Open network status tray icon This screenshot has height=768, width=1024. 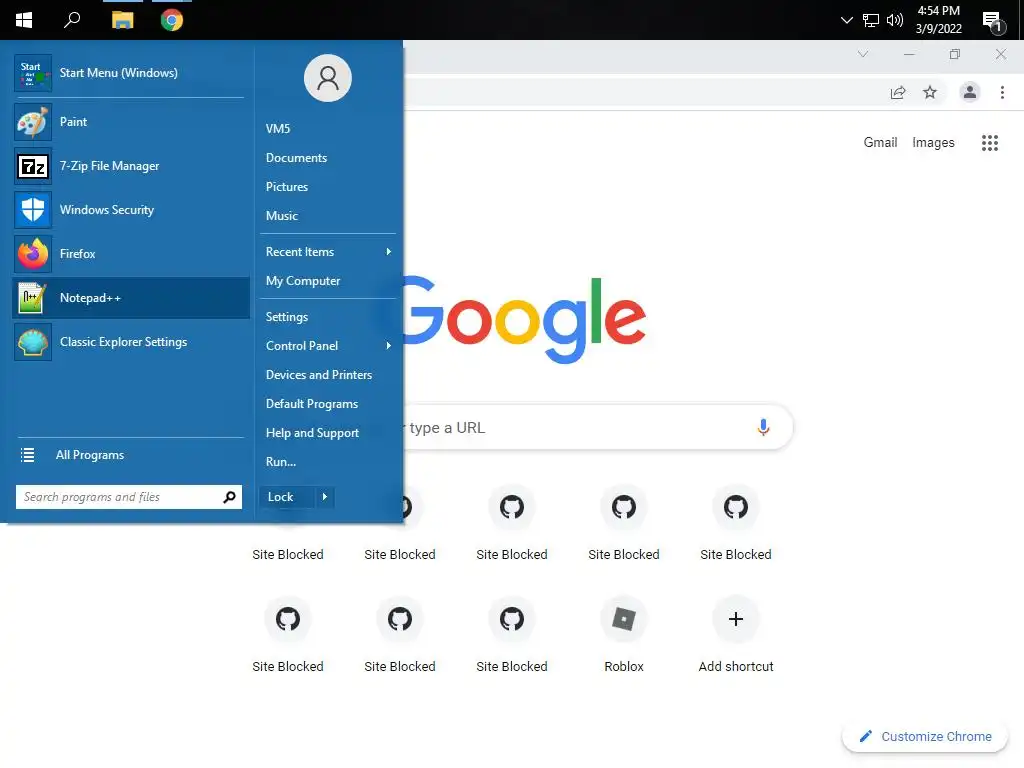click(x=871, y=20)
